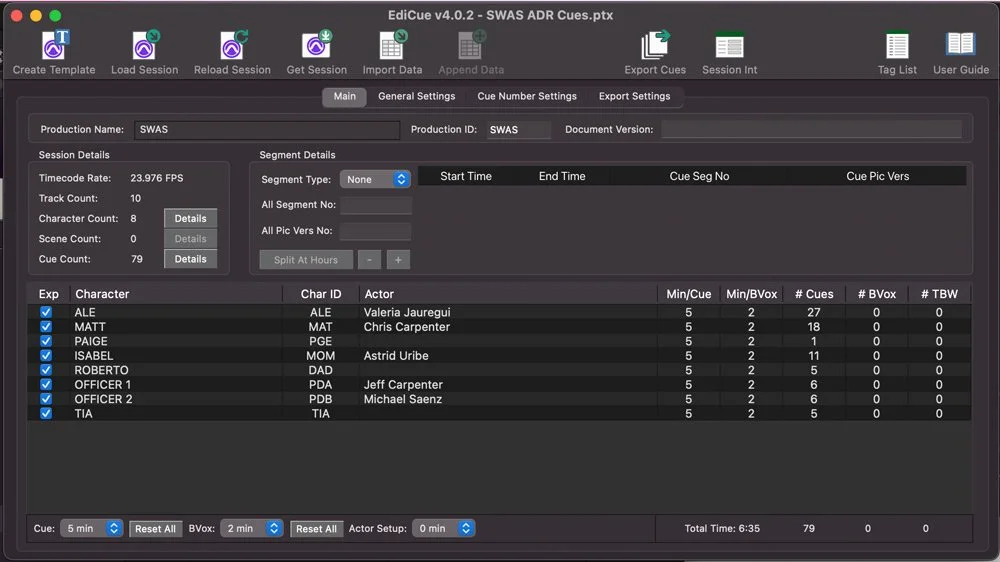The height and width of the screenshot is (562, 1000).
Task: Click the BVox Reset All button
Action: (316, 529)
